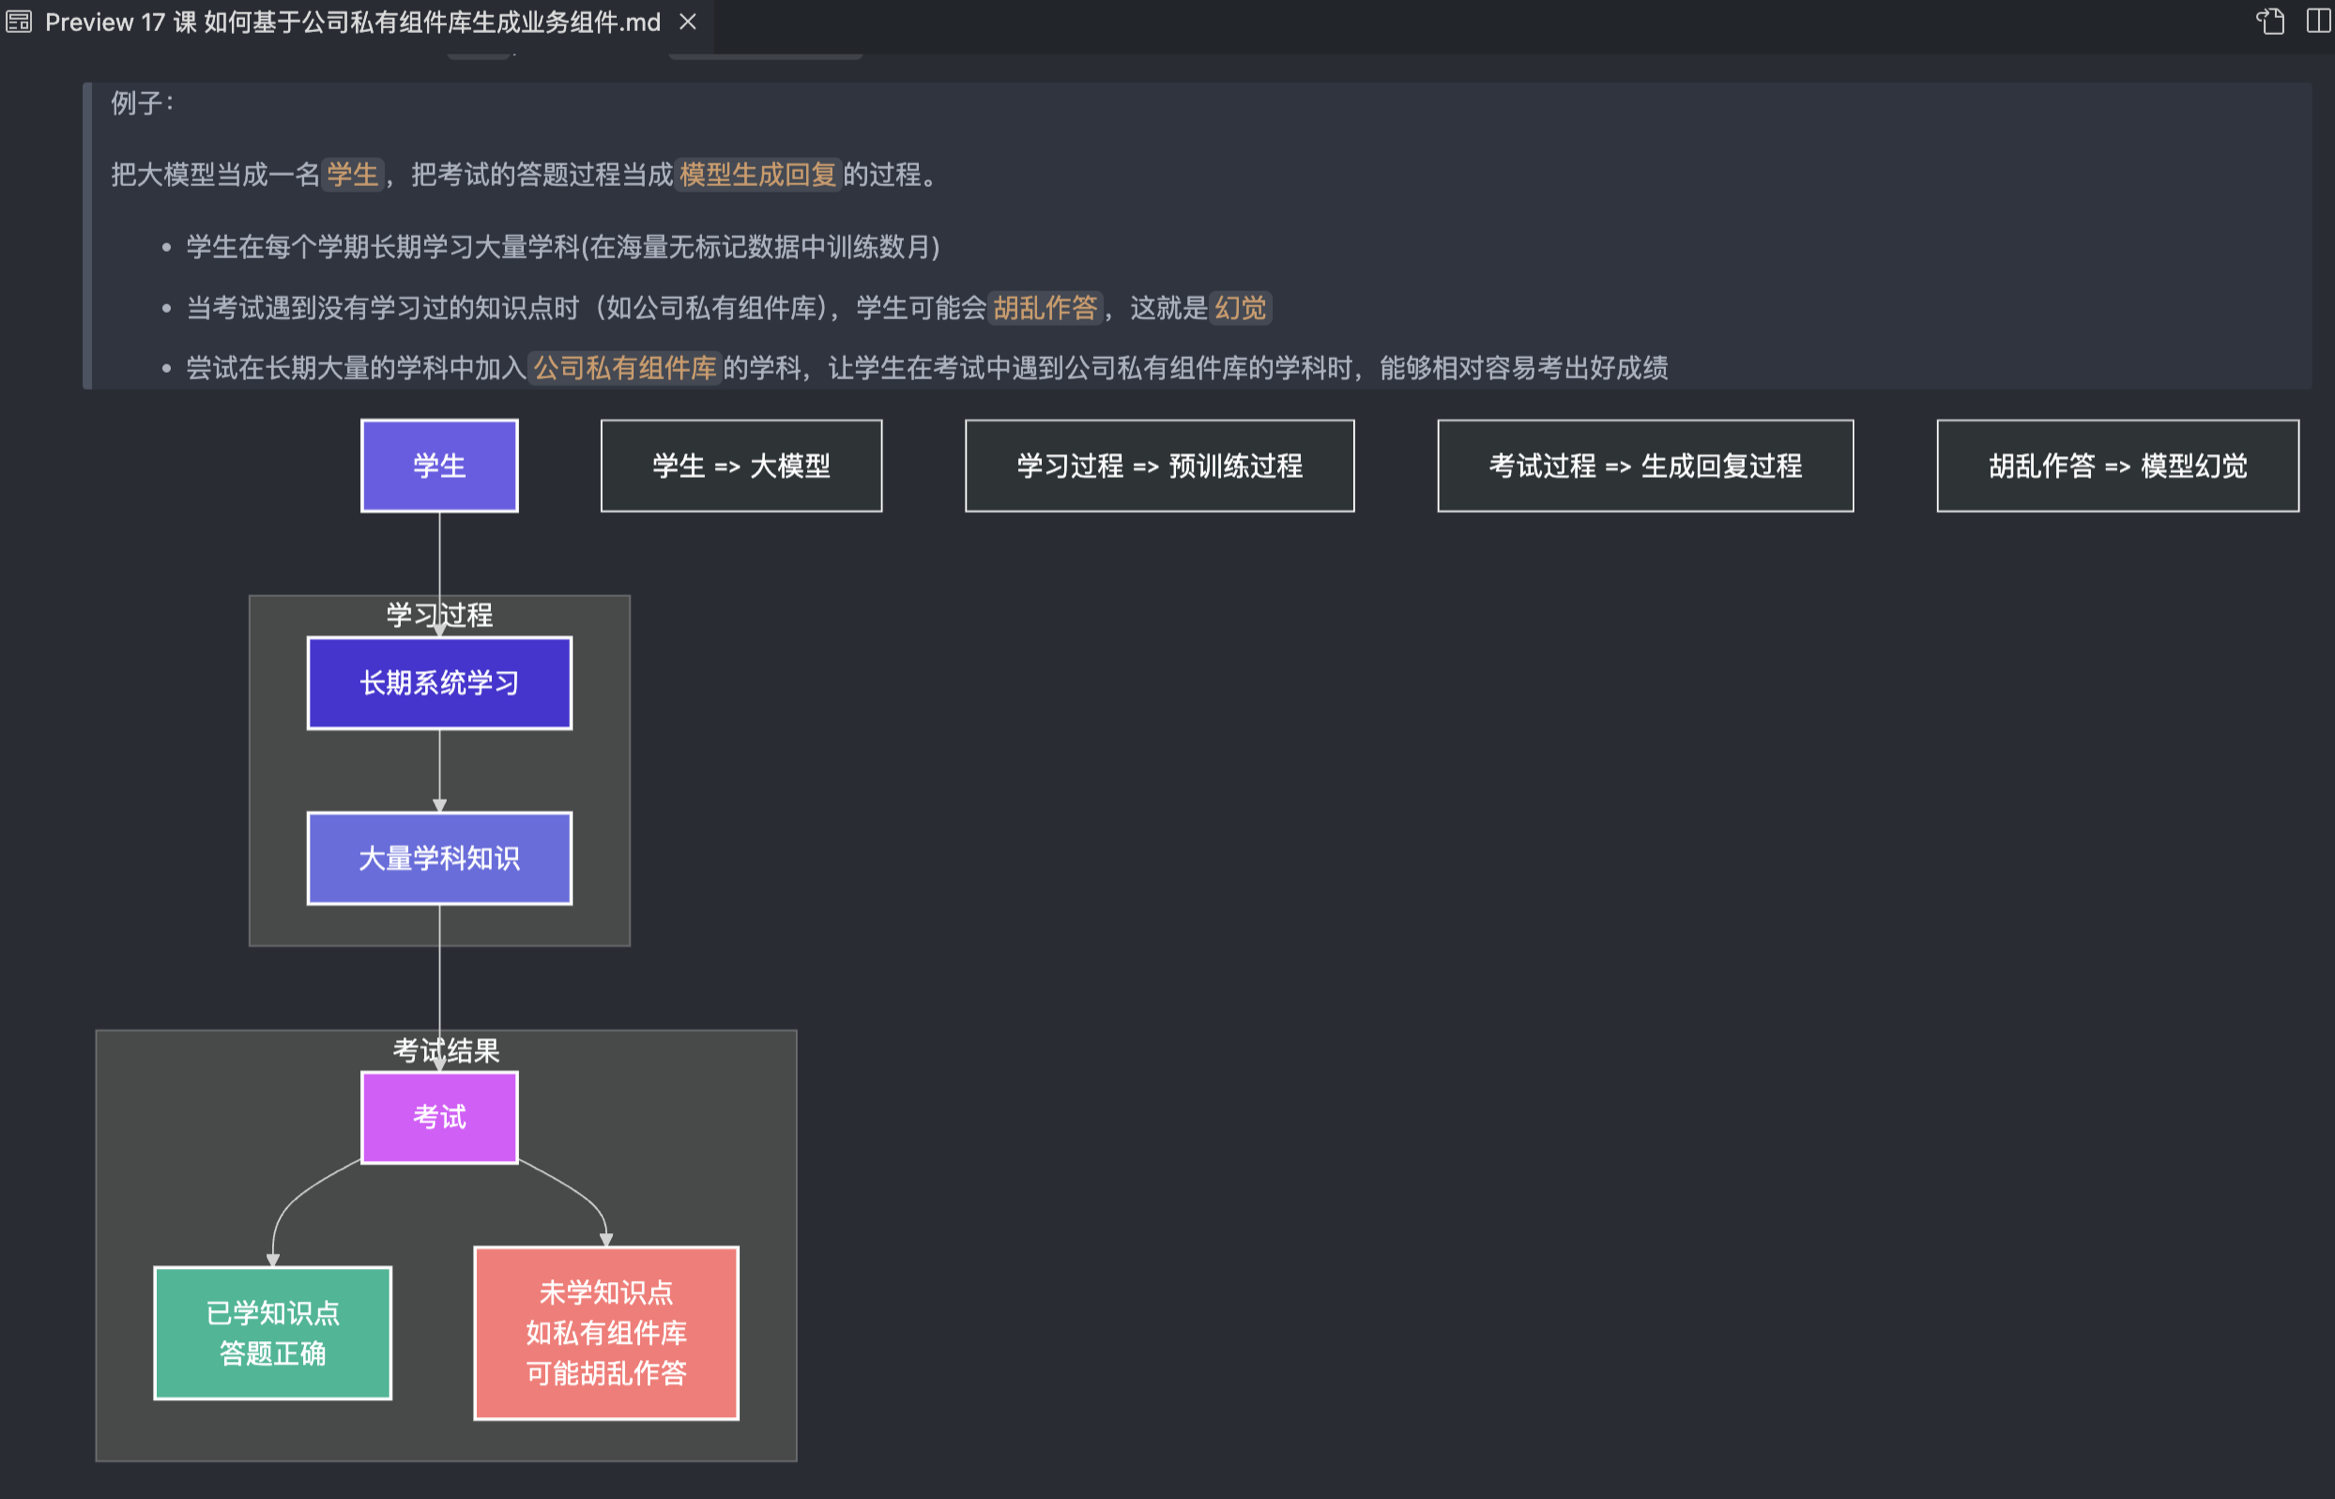Click the highlighted 幻觉 inline code
Viewport: 2335px width, 1499px height.
pyautogui.click(x=1240, y=308)
